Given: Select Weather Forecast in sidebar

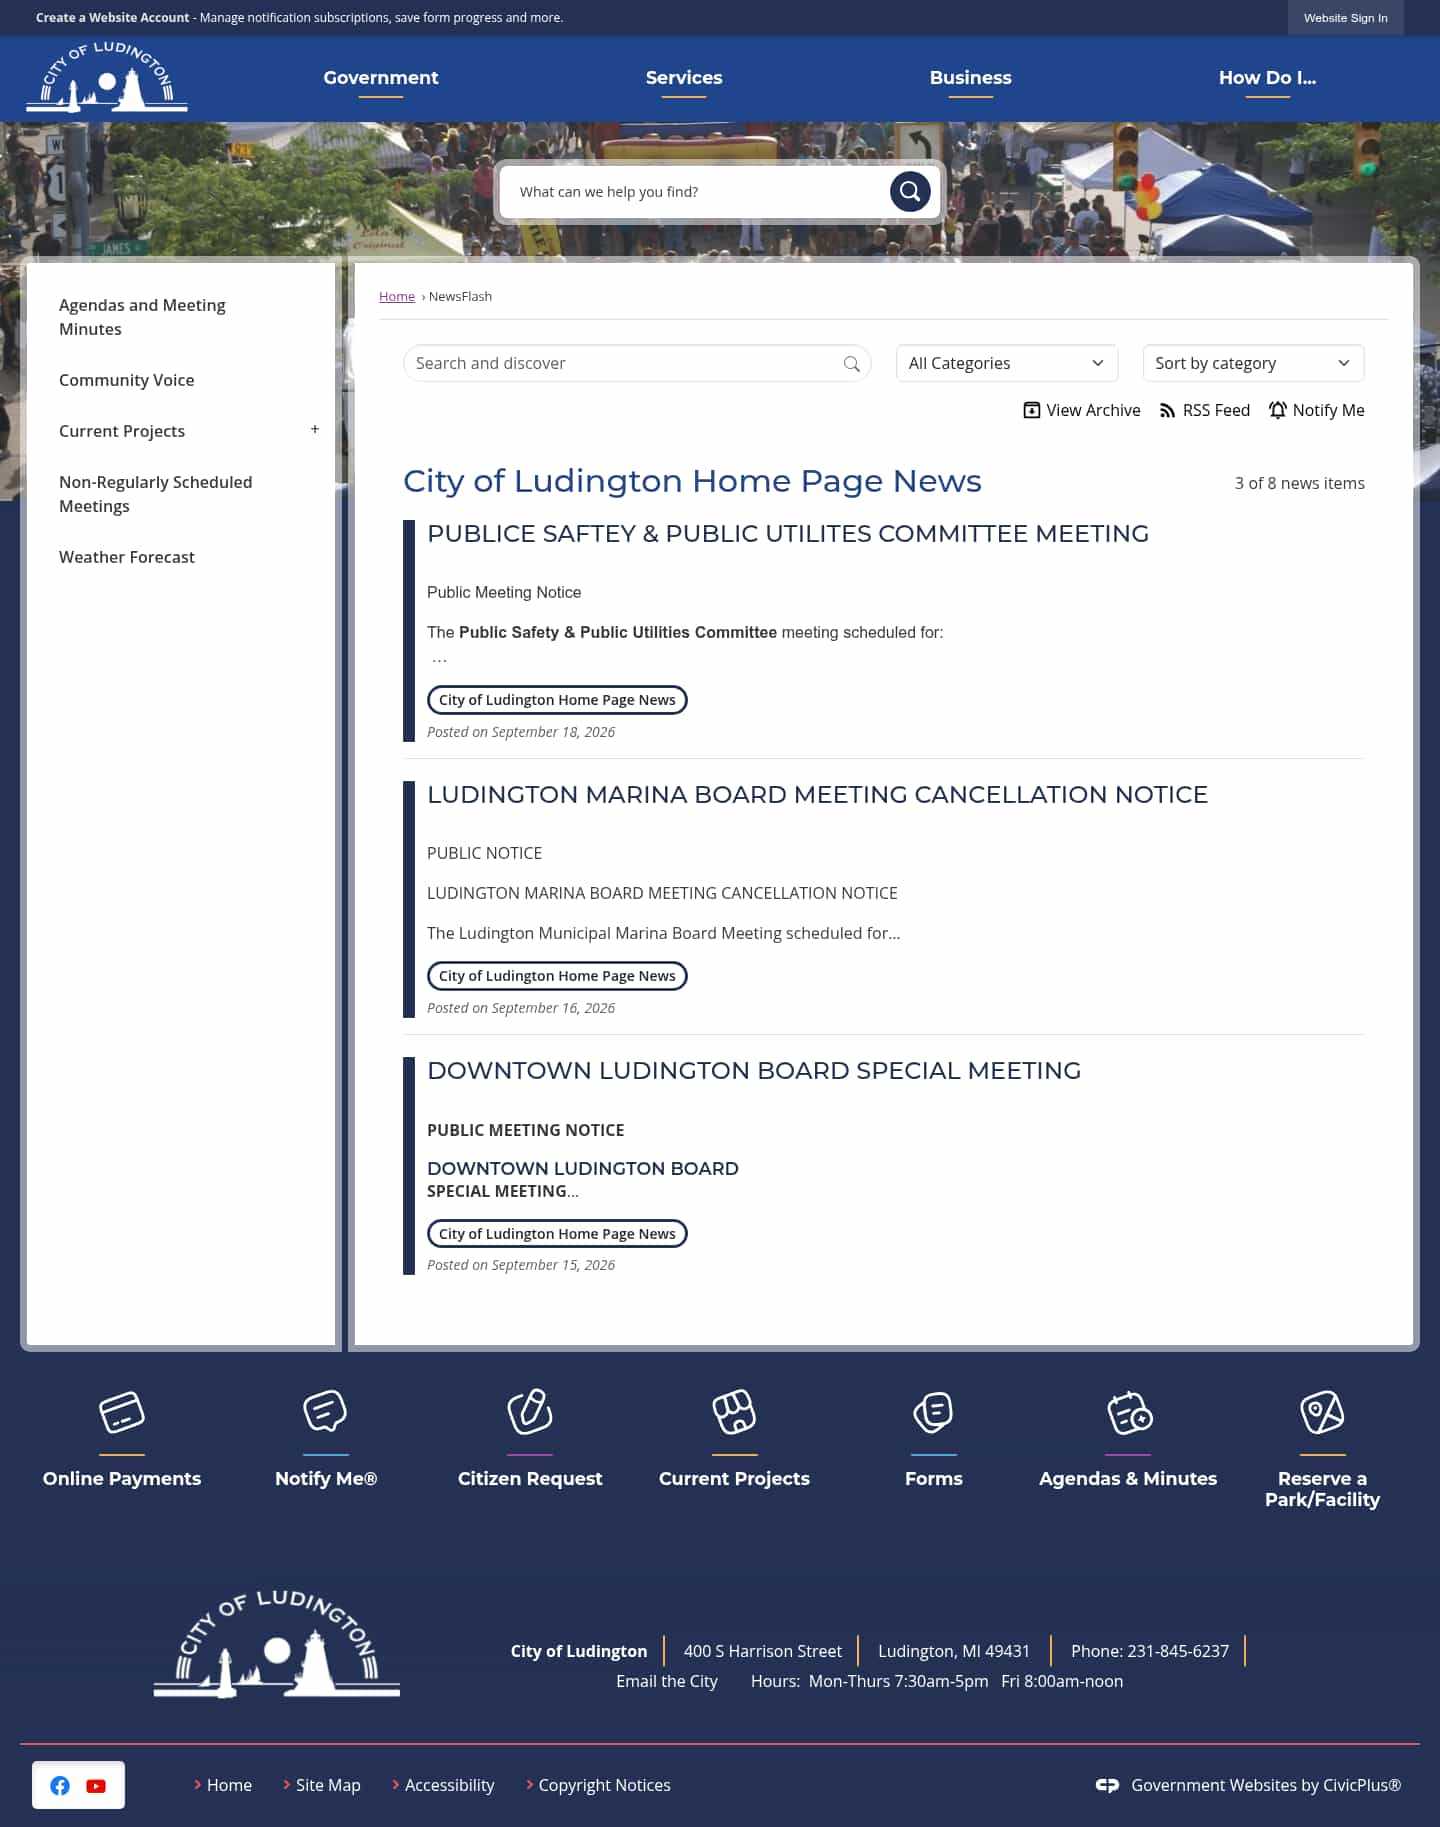Looking at the screenshot, I should click(x=126, y=557).
